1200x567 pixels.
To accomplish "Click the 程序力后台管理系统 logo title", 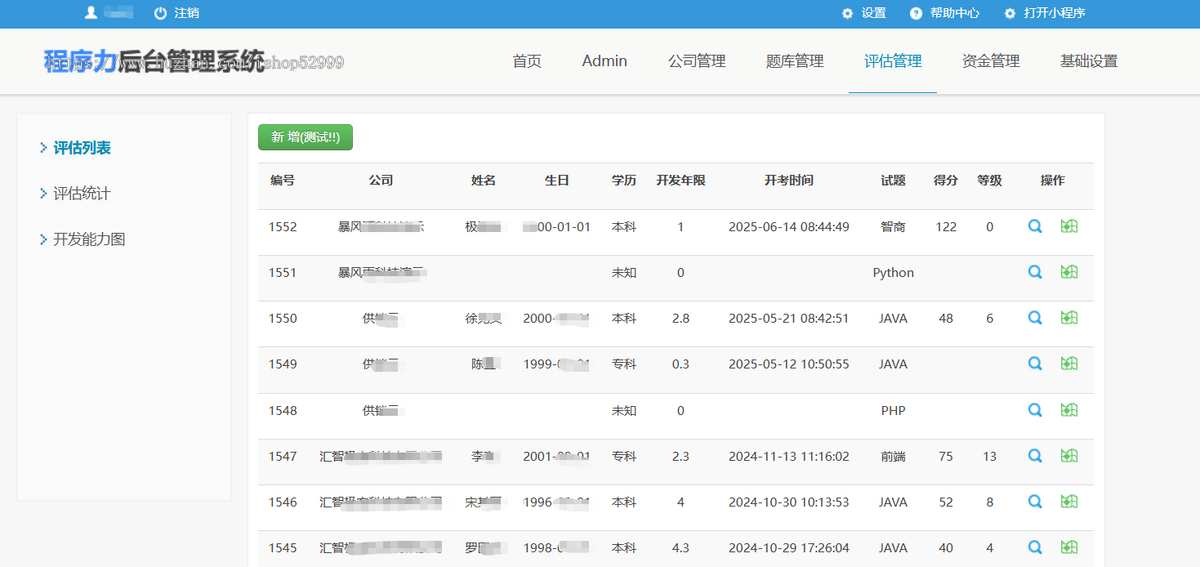I will (x=154, y=61).
